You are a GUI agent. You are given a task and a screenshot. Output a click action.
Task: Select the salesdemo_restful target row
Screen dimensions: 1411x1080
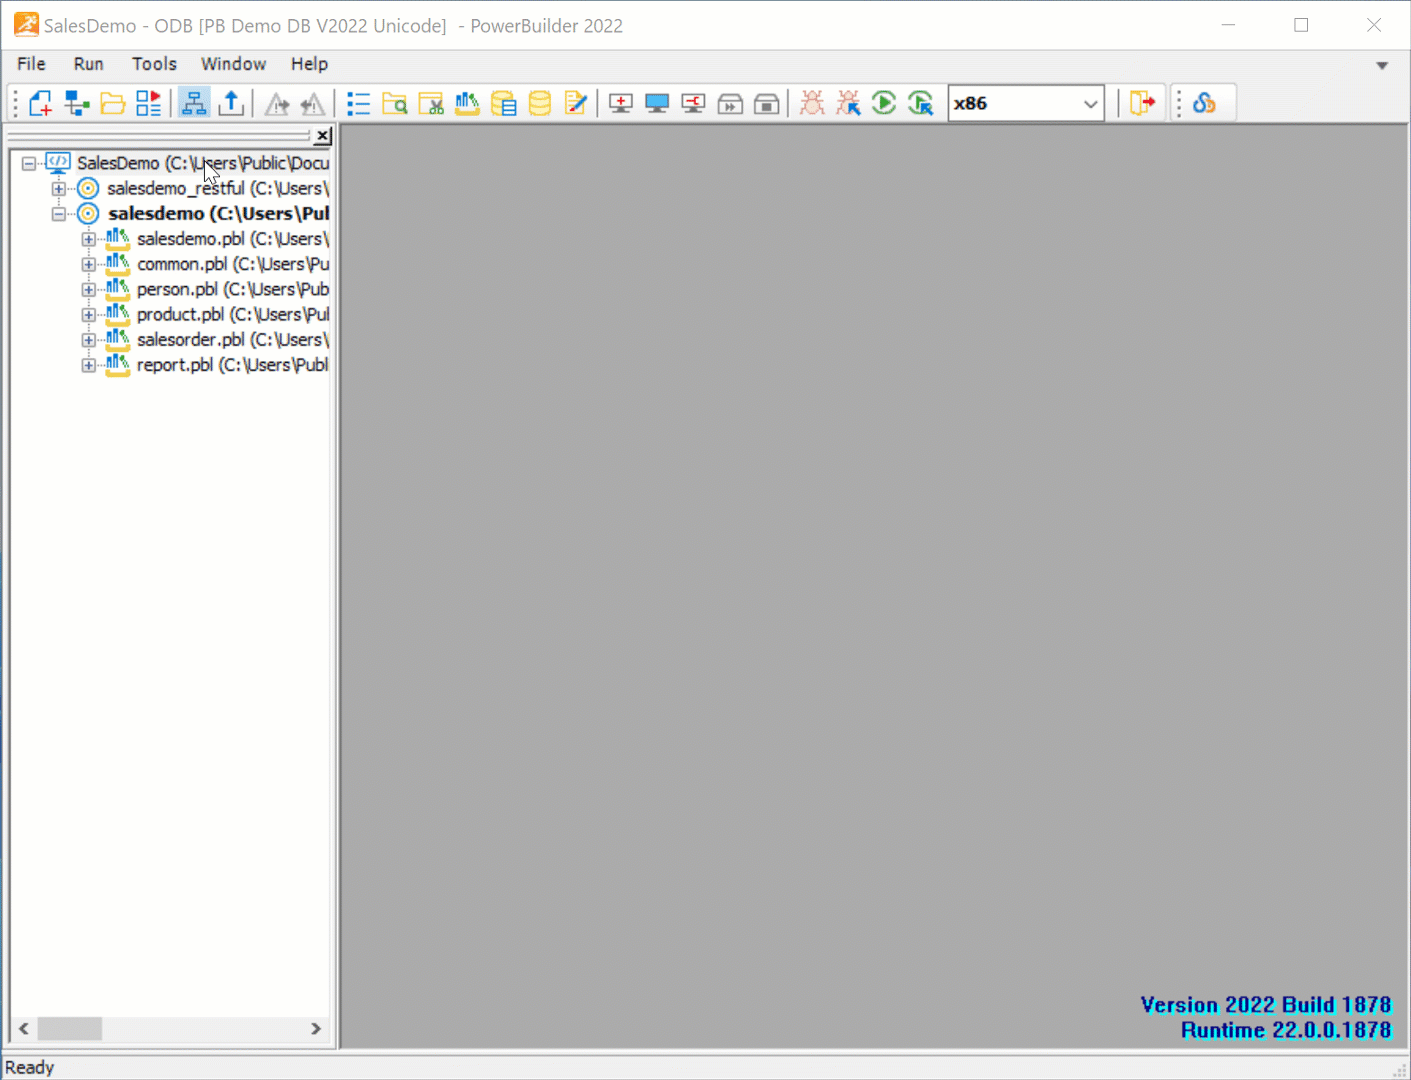tap(218, 188)
